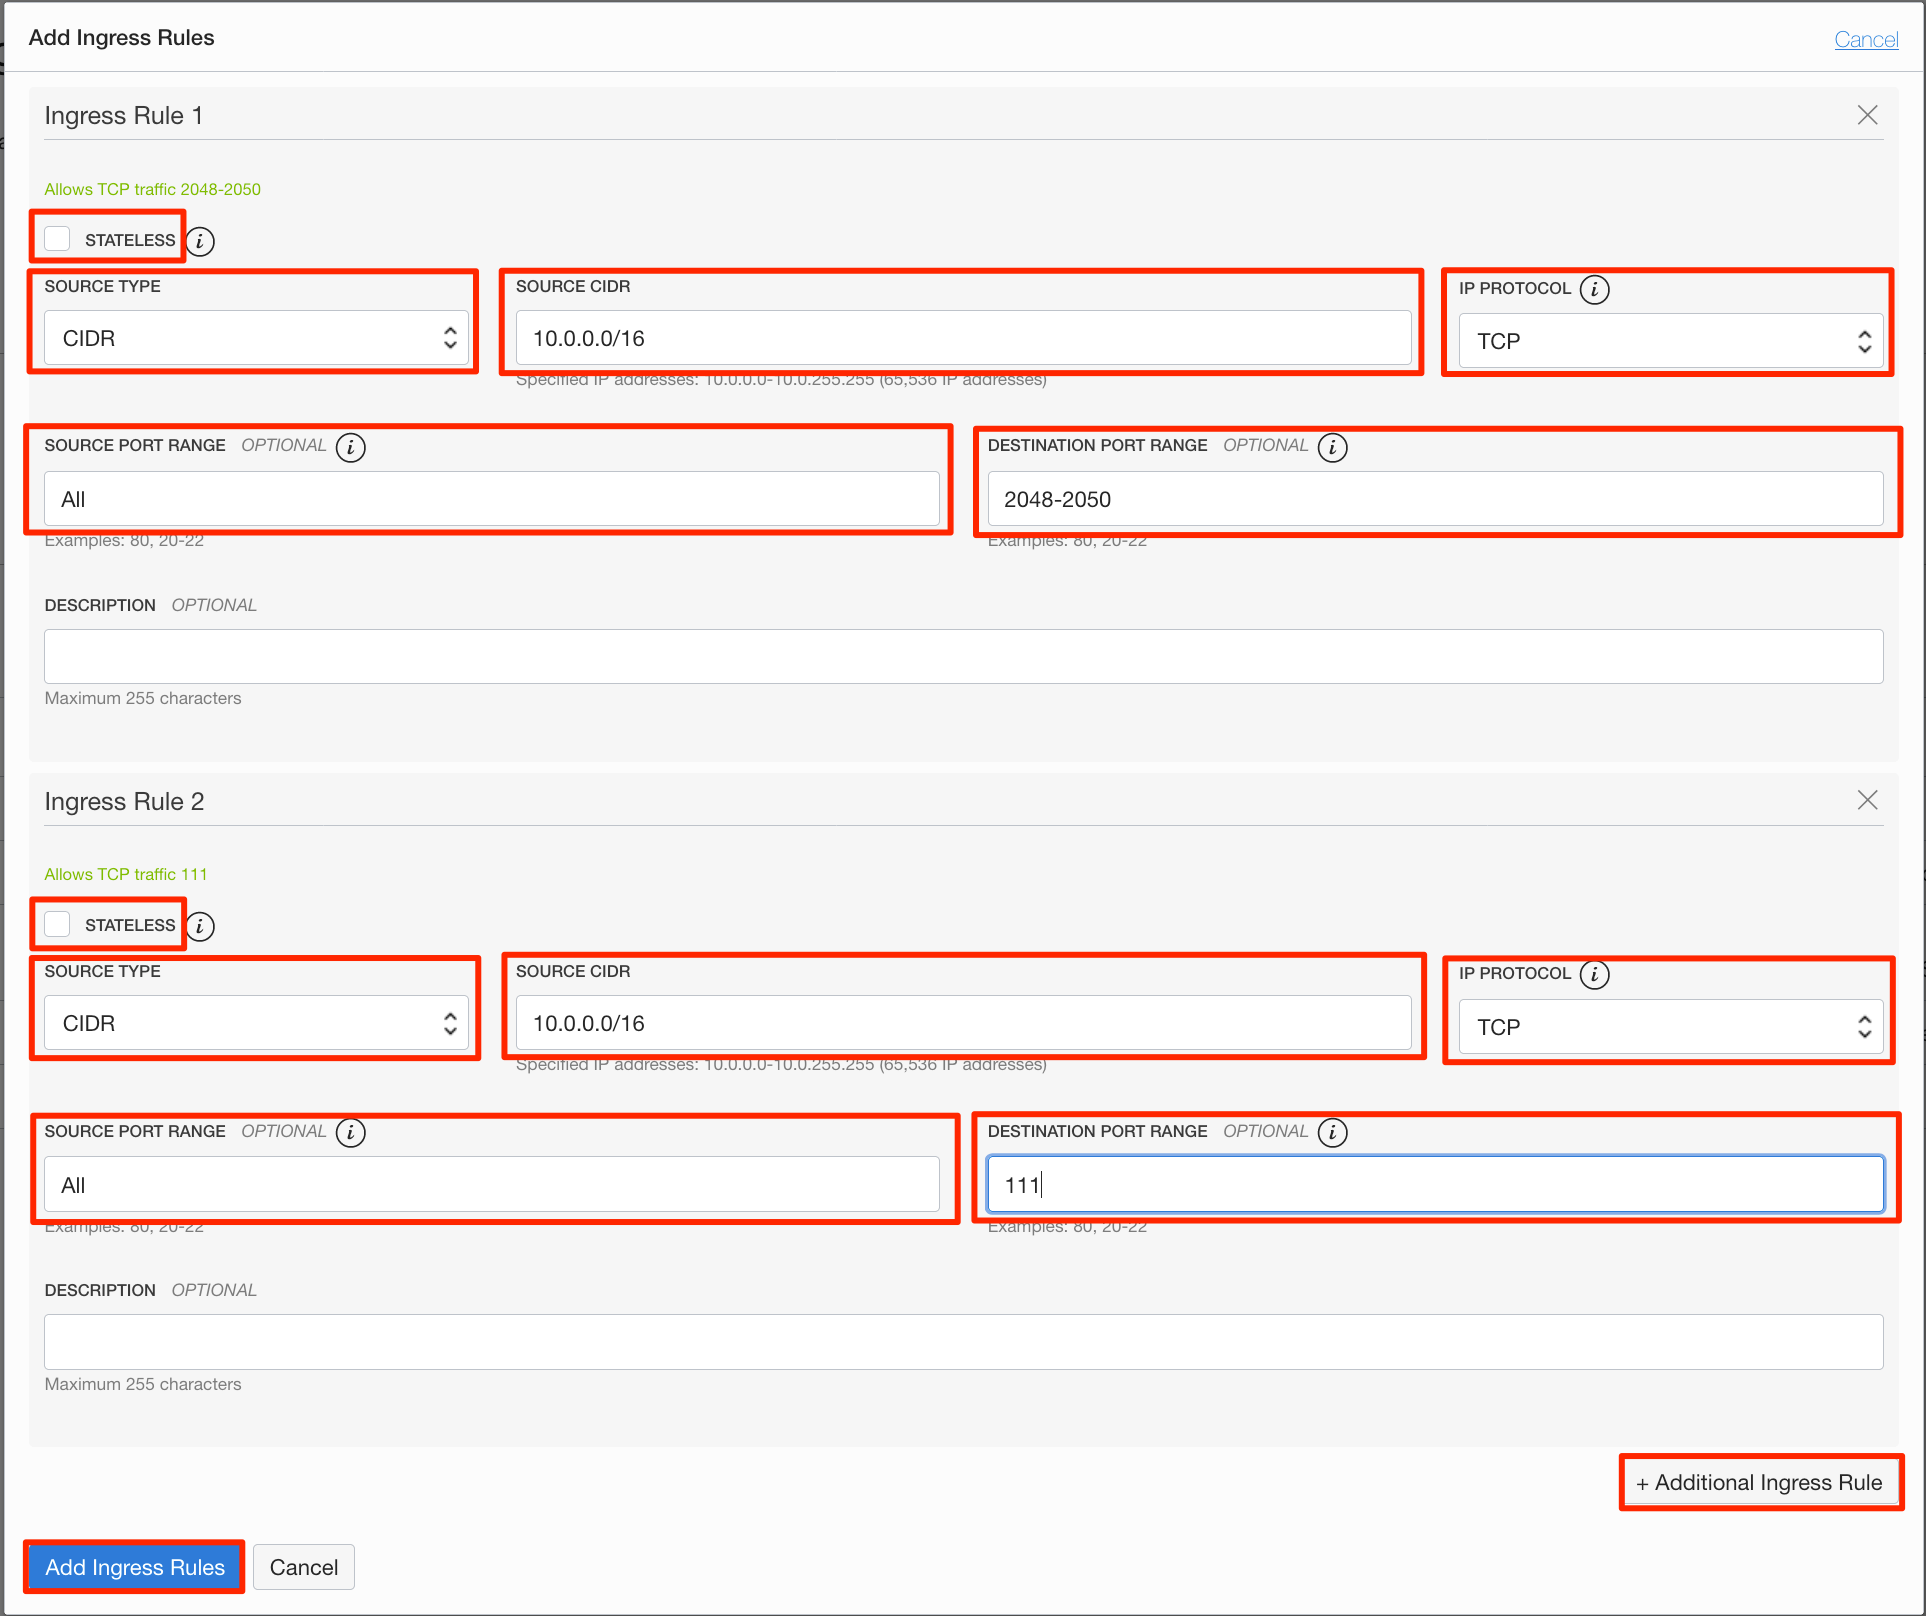Click Destination Port Range info icon in Rule 2

1332,1133
